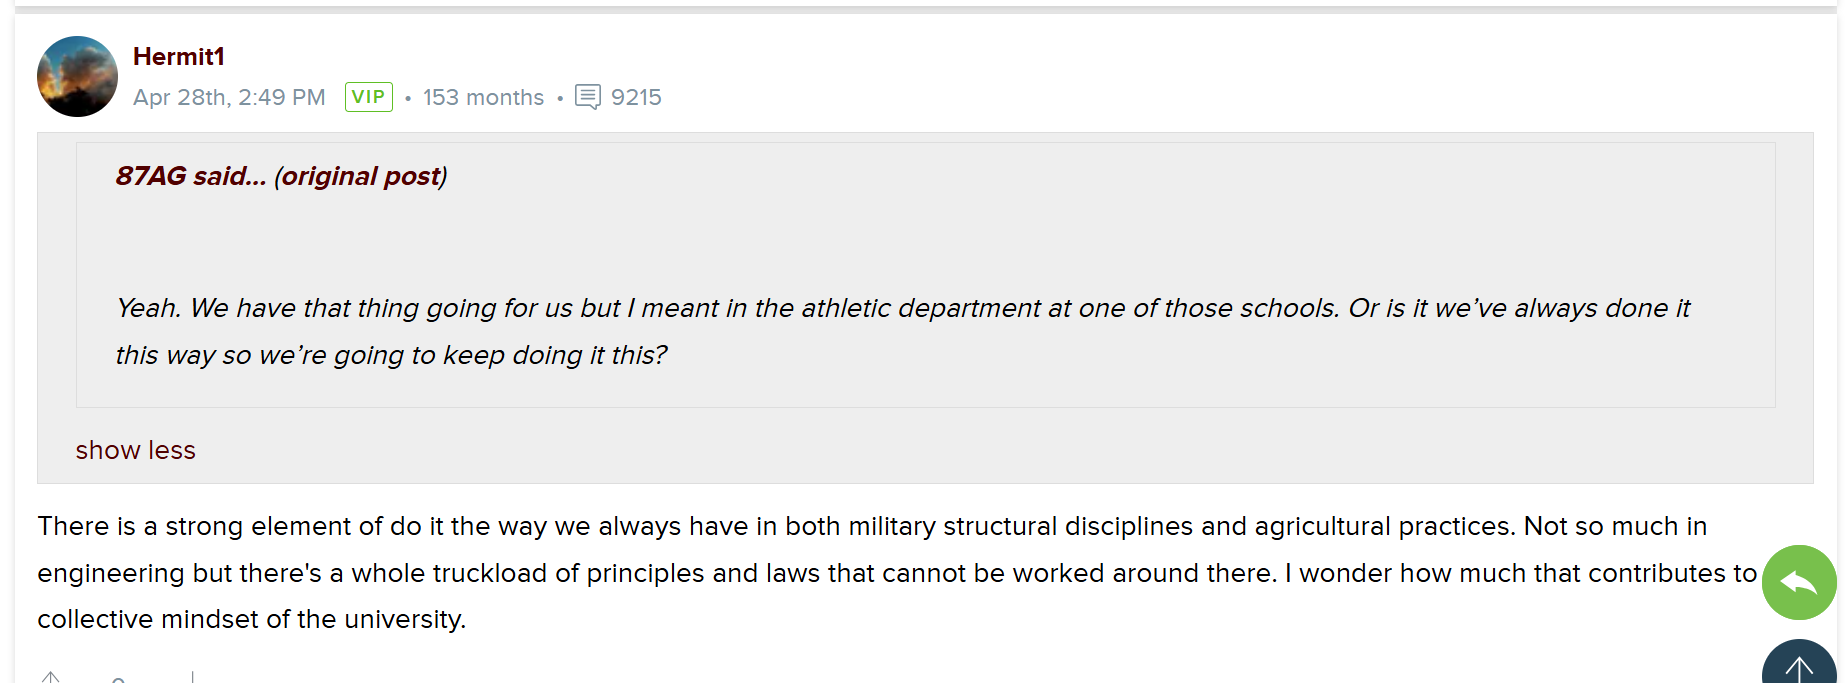This screenshot has width=1847, height=683.
Task: Click the 153 months membership text
Action: pos(483,97)
